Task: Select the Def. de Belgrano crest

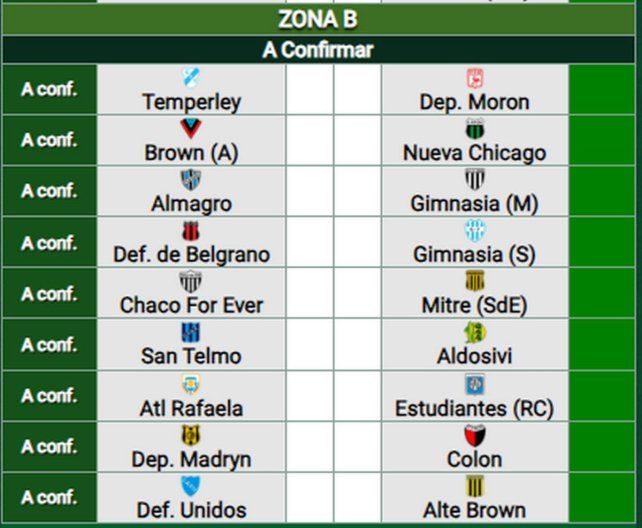Action: pyautogui.click(x=191, y=231)
